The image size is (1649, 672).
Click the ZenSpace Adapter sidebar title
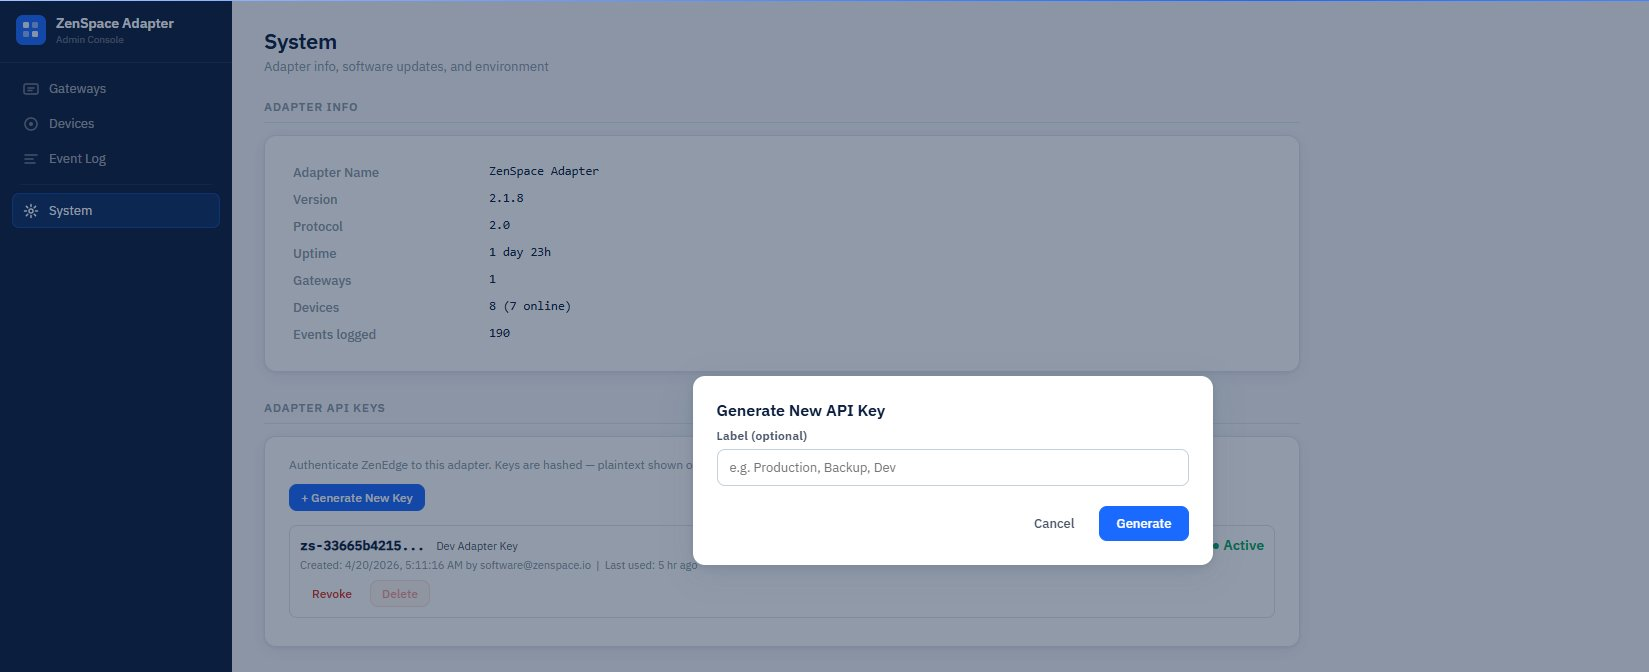(115, 23)
